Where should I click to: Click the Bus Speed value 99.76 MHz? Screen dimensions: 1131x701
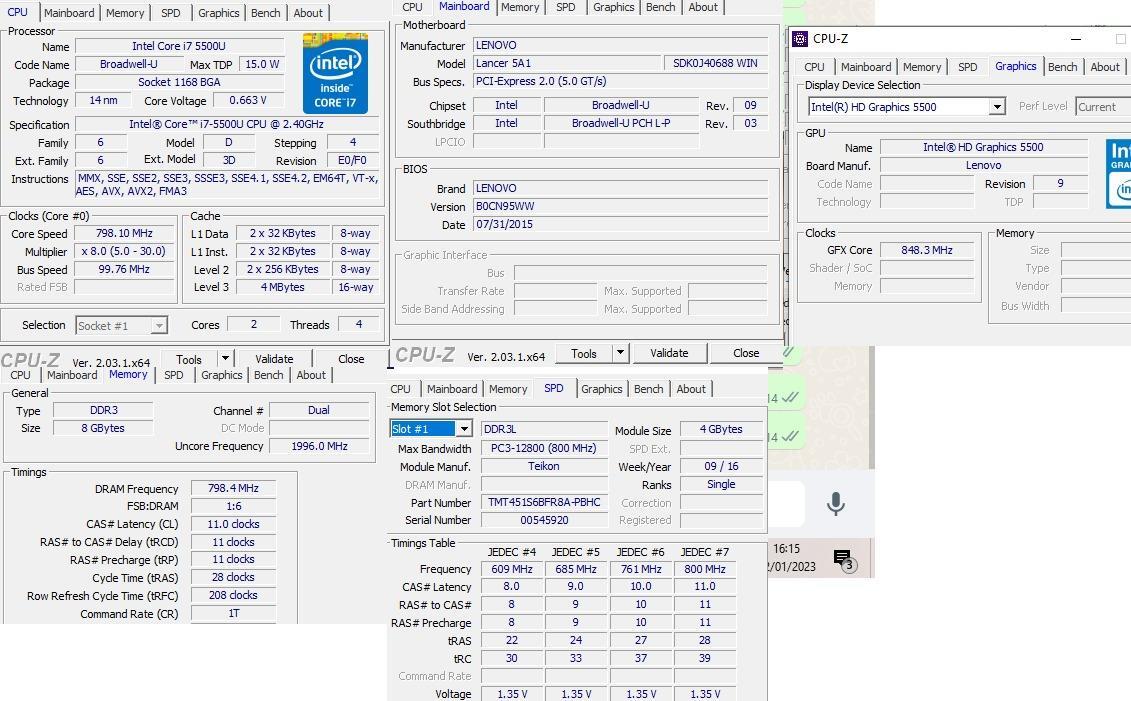click(124, 269)
